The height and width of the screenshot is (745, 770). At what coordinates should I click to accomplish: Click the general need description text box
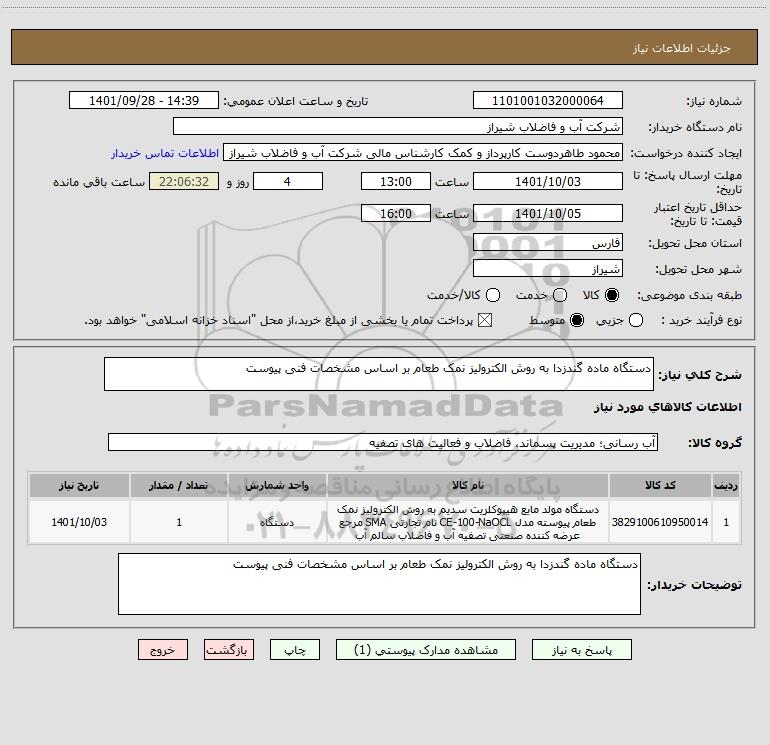pyautogui.click(x=379, y=374)
